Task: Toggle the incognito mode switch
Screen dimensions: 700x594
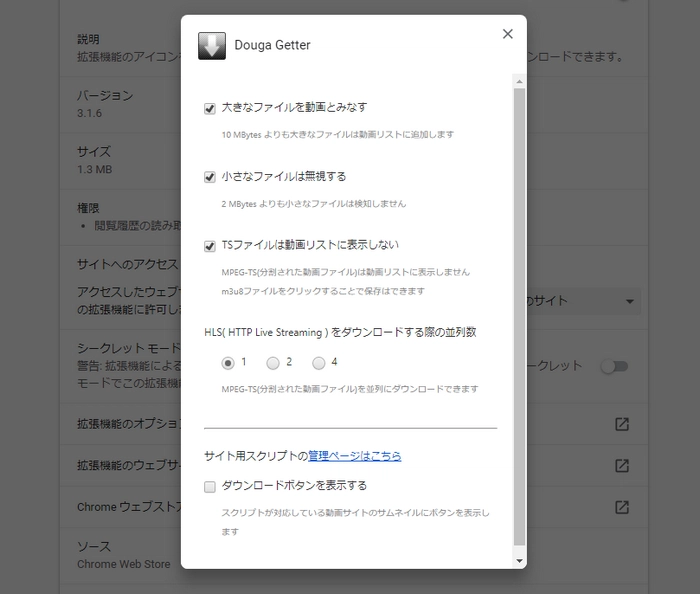Action: tap(614, 367)
